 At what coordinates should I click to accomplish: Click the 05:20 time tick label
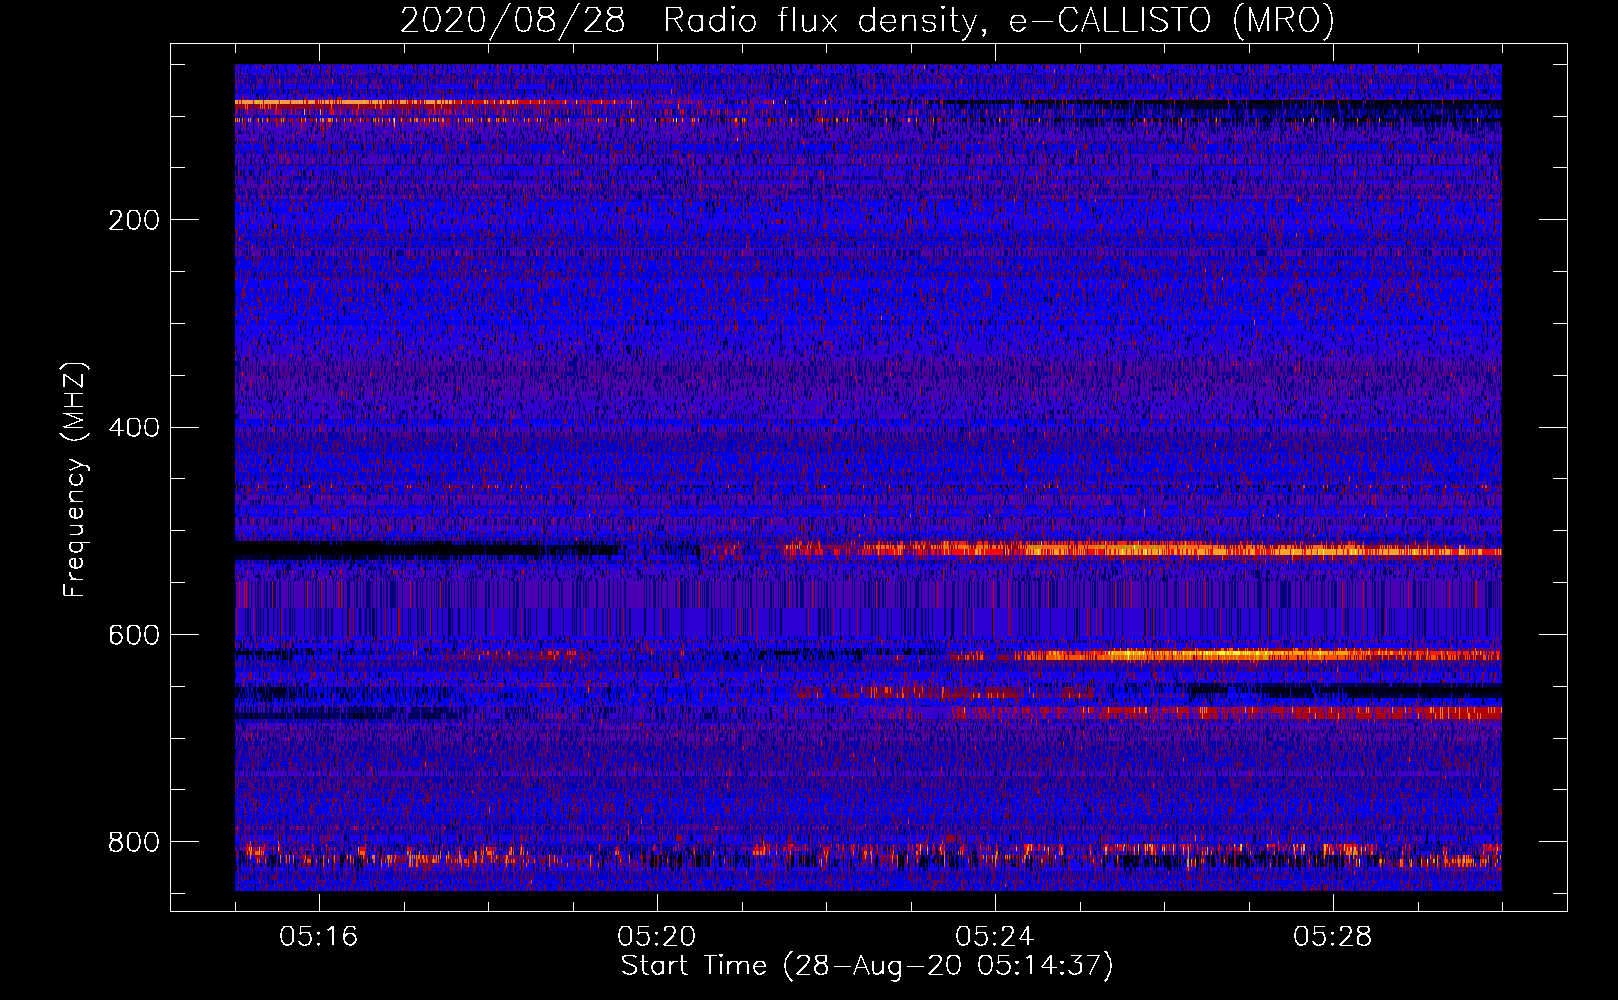(x=657, y=937)
